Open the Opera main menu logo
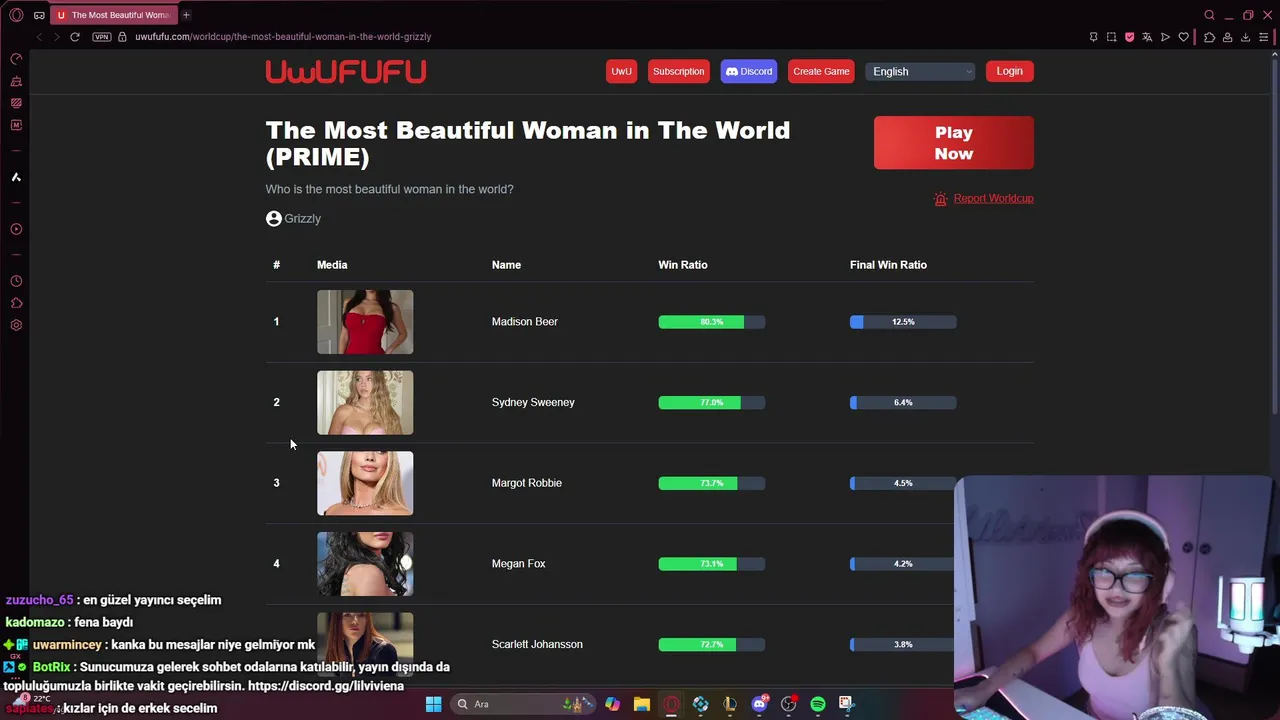1280x720 pixels. coord(16,15)
